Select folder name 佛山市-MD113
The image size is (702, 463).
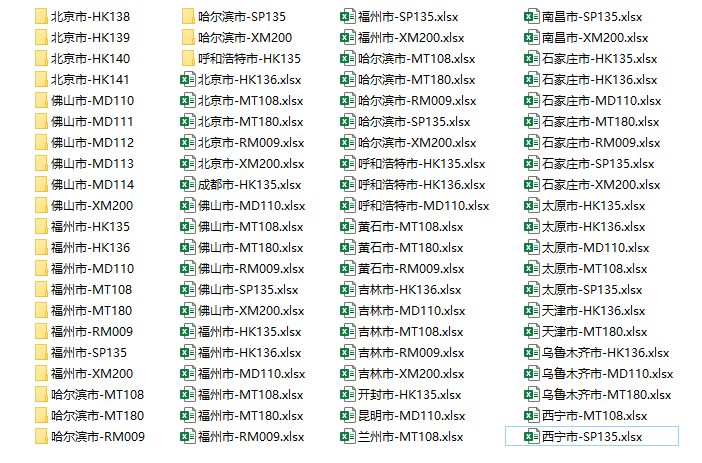pyautogui.click(x=92, y=164)
